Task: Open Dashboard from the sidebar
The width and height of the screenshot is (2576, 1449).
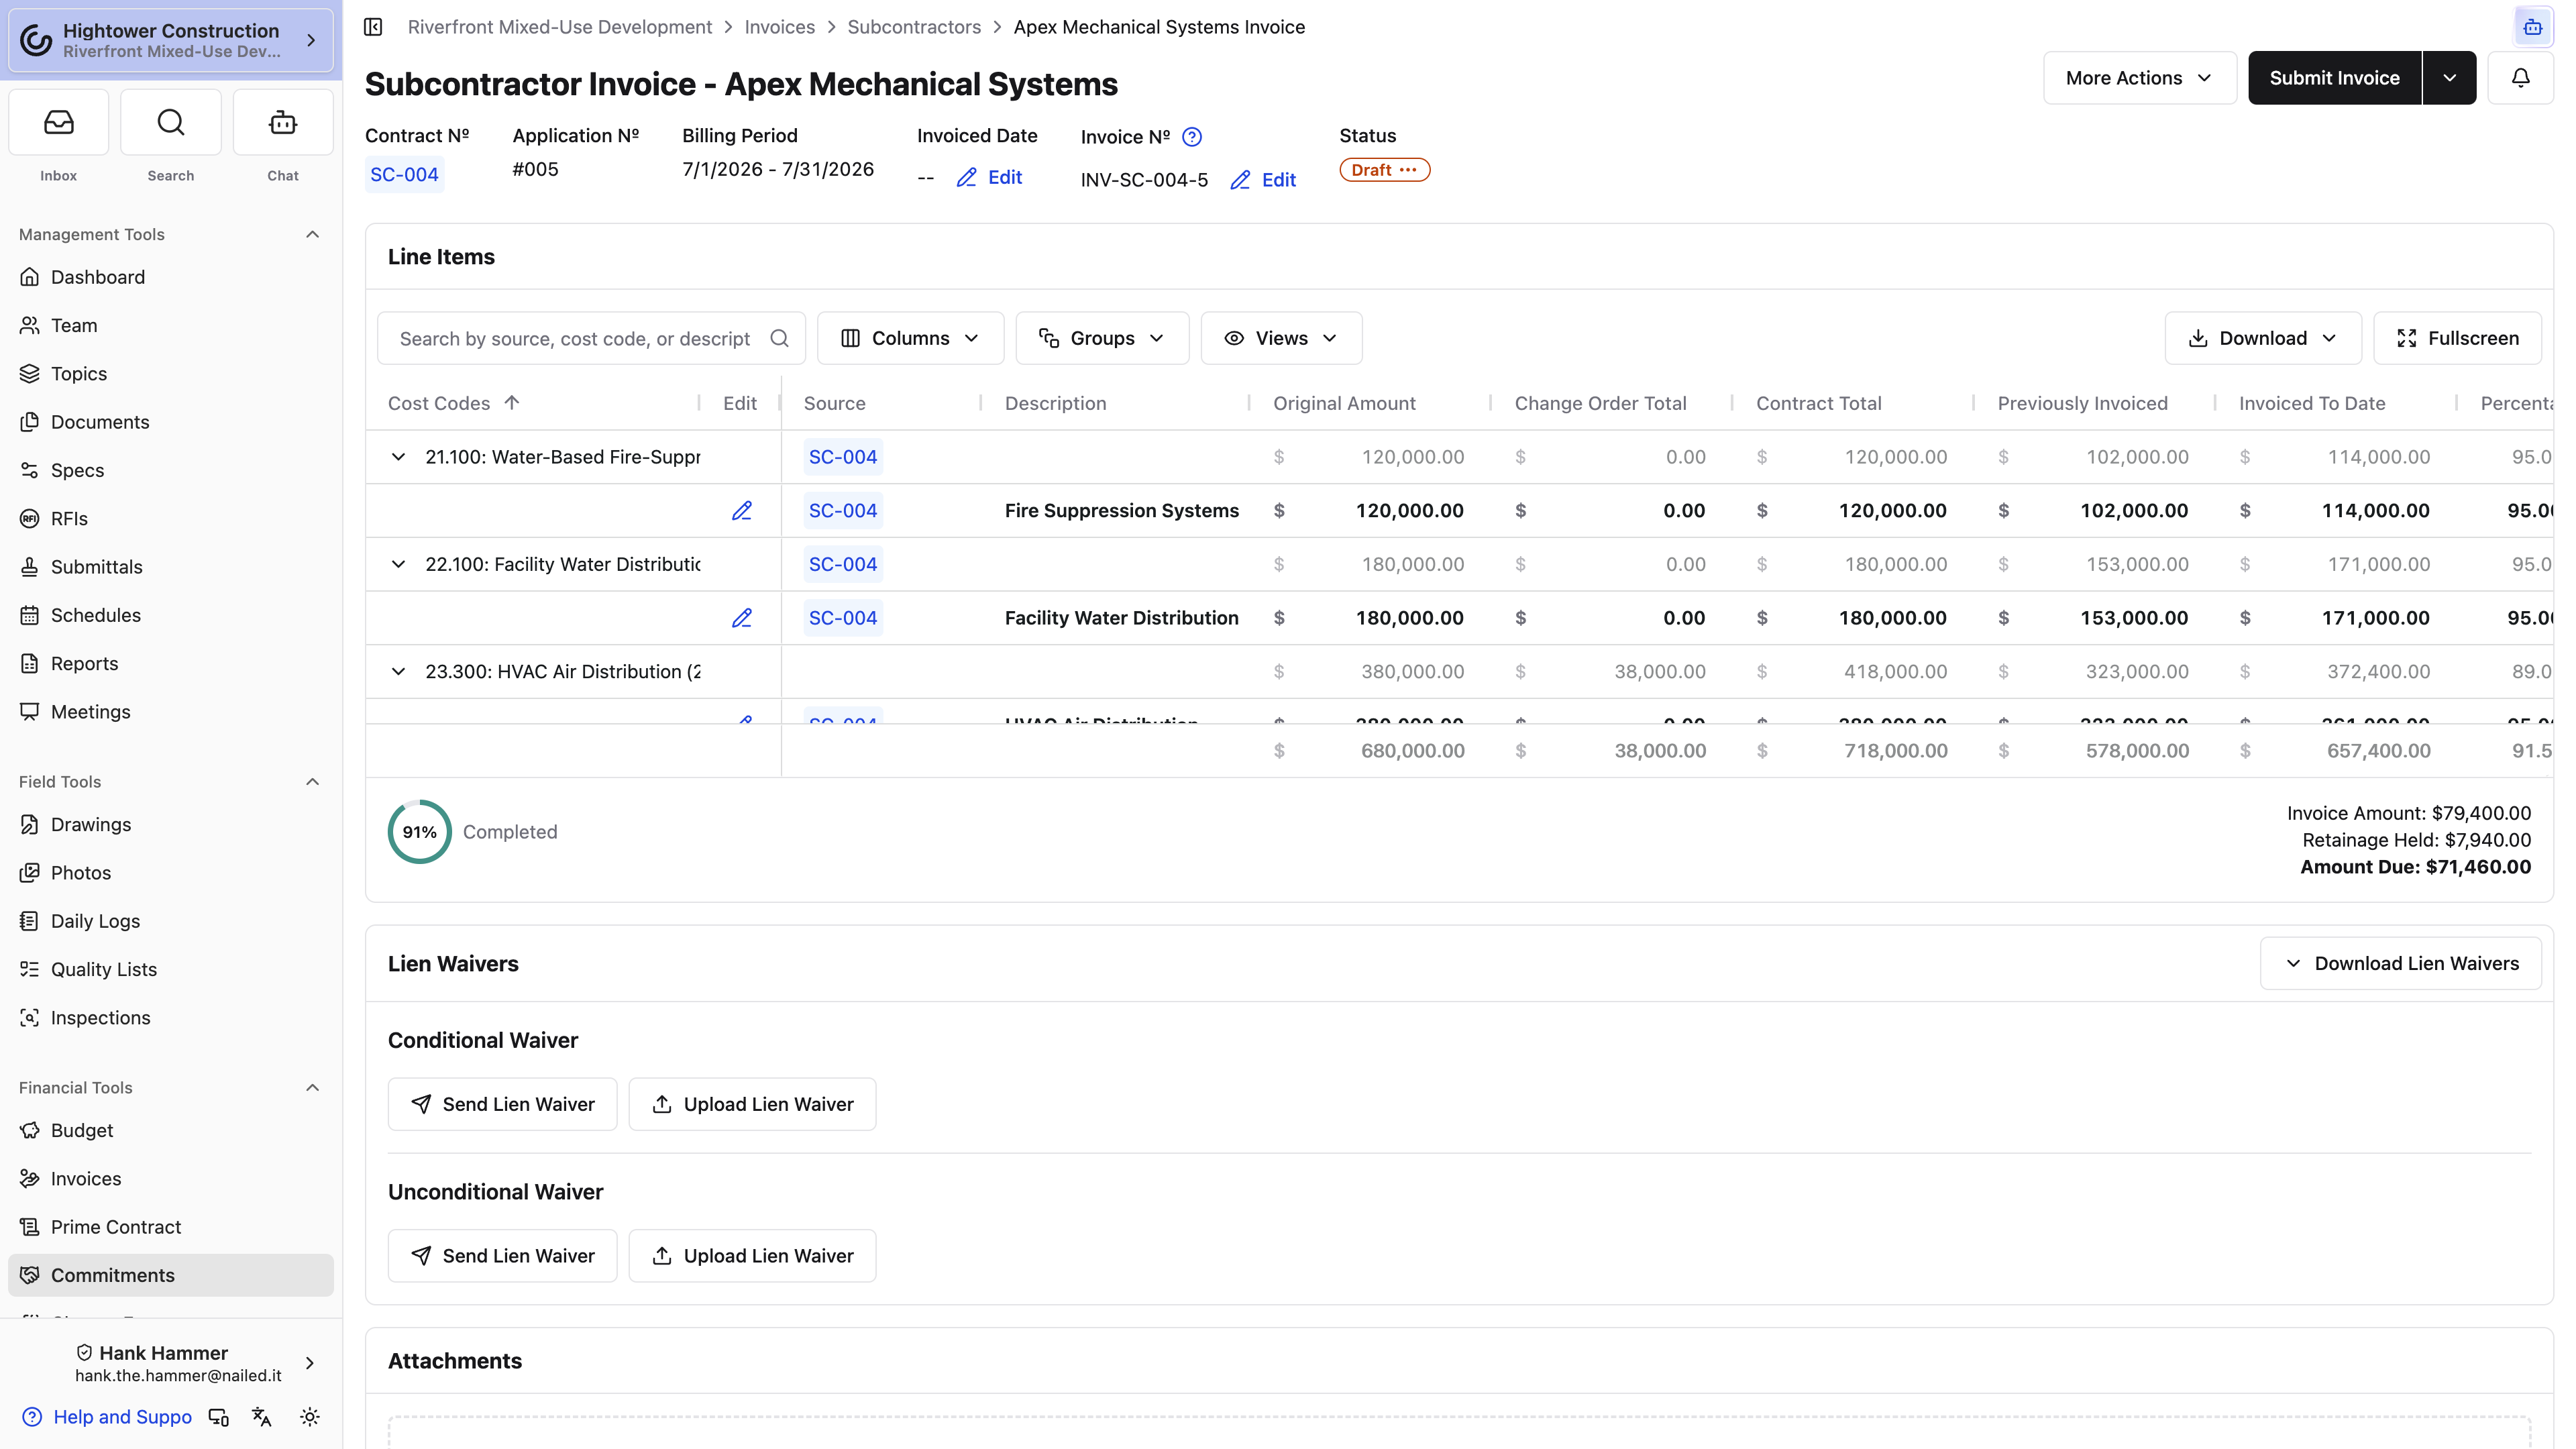Action: tap(171, 277)
